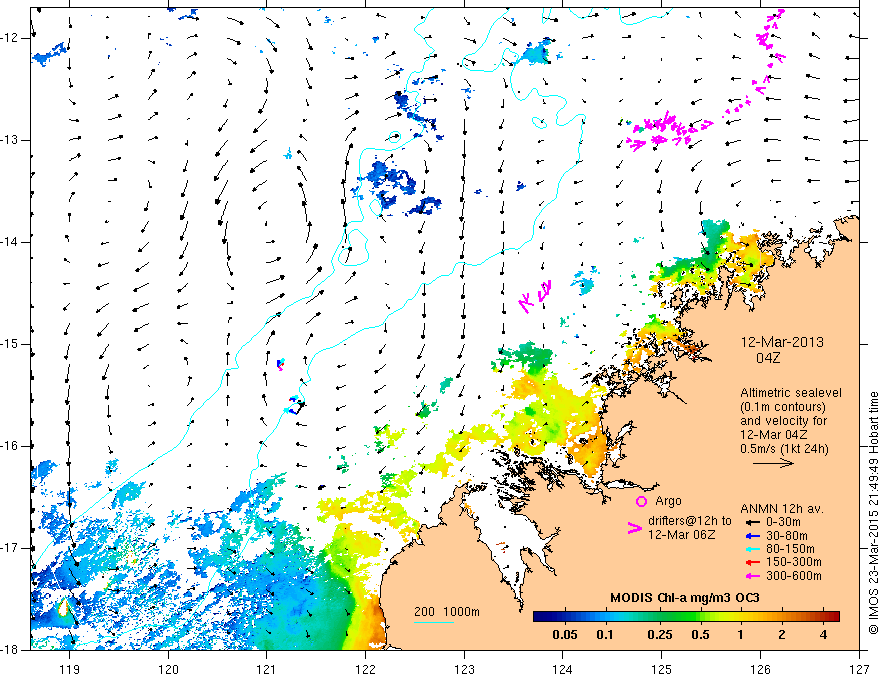The image size is (880, 680).
Task: Click the "12-Mar 06Z" legend label
Action: [x=681, y=535]
